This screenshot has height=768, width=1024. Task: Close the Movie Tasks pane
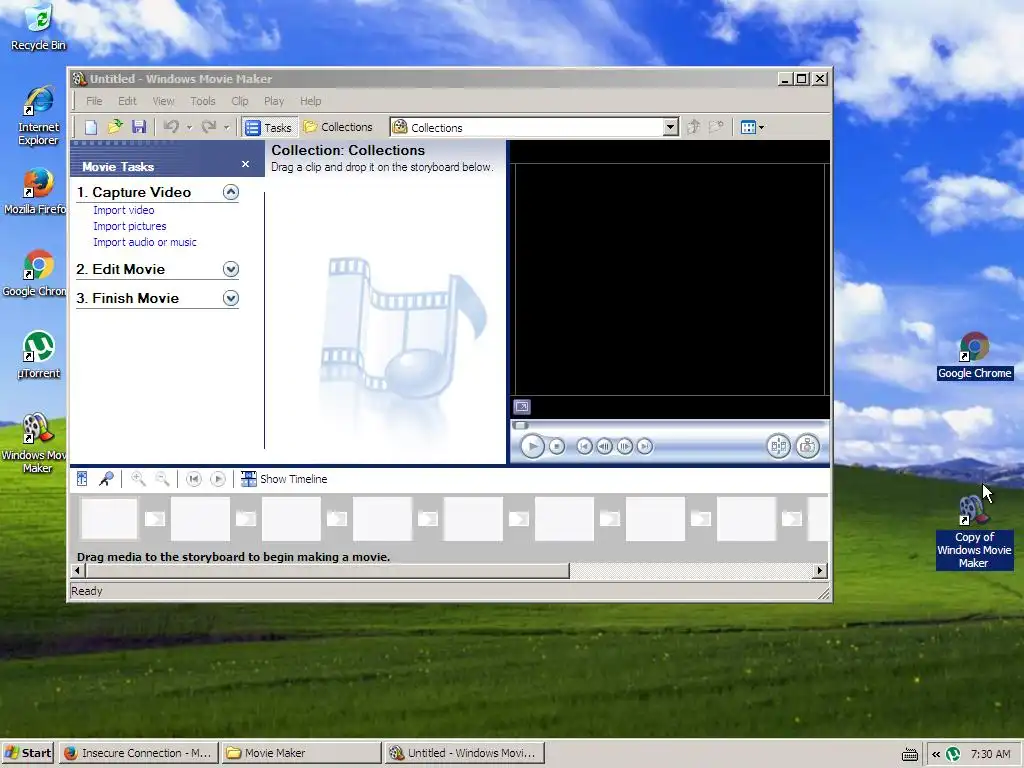246,165
